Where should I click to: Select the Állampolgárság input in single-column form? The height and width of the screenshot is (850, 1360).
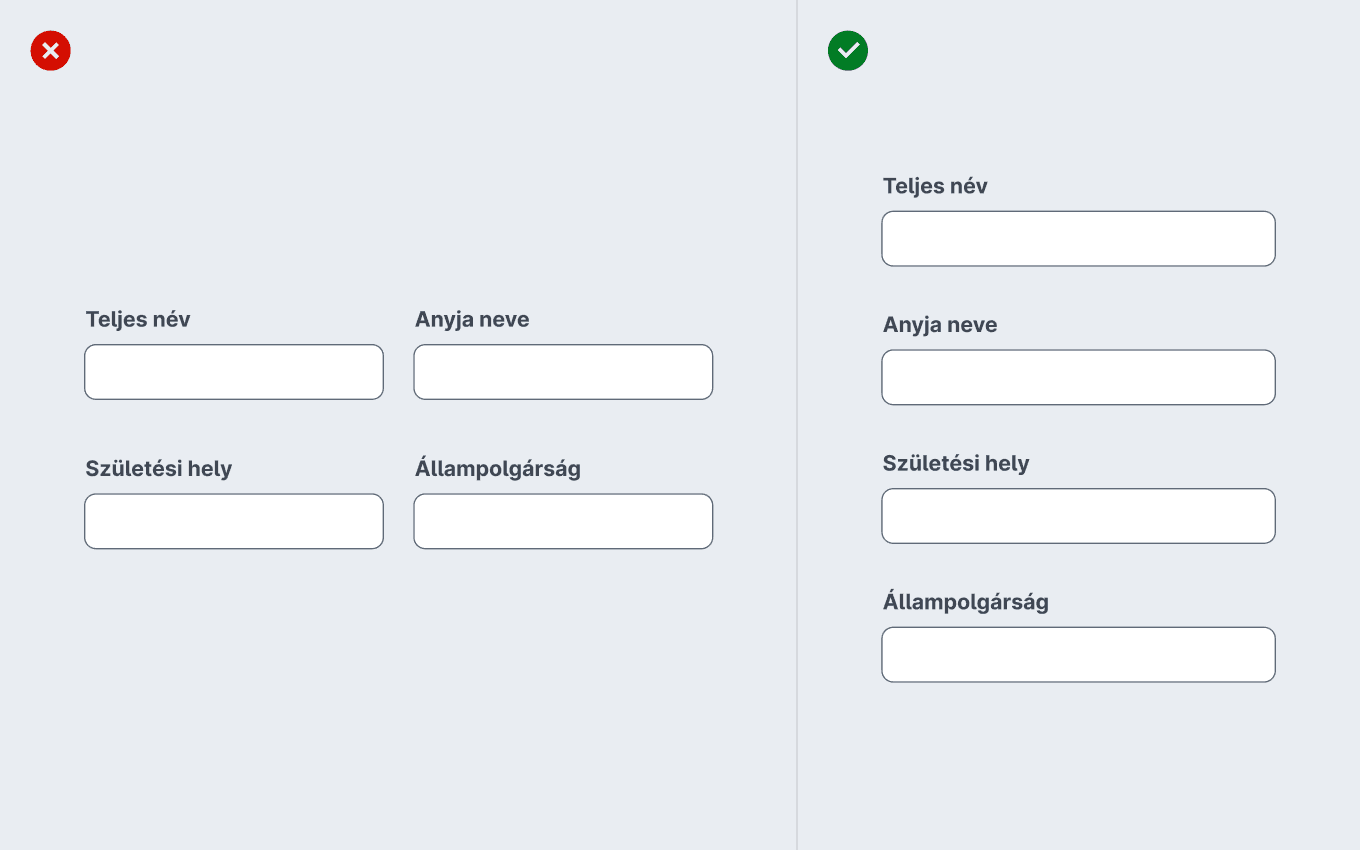[1078, 655]
